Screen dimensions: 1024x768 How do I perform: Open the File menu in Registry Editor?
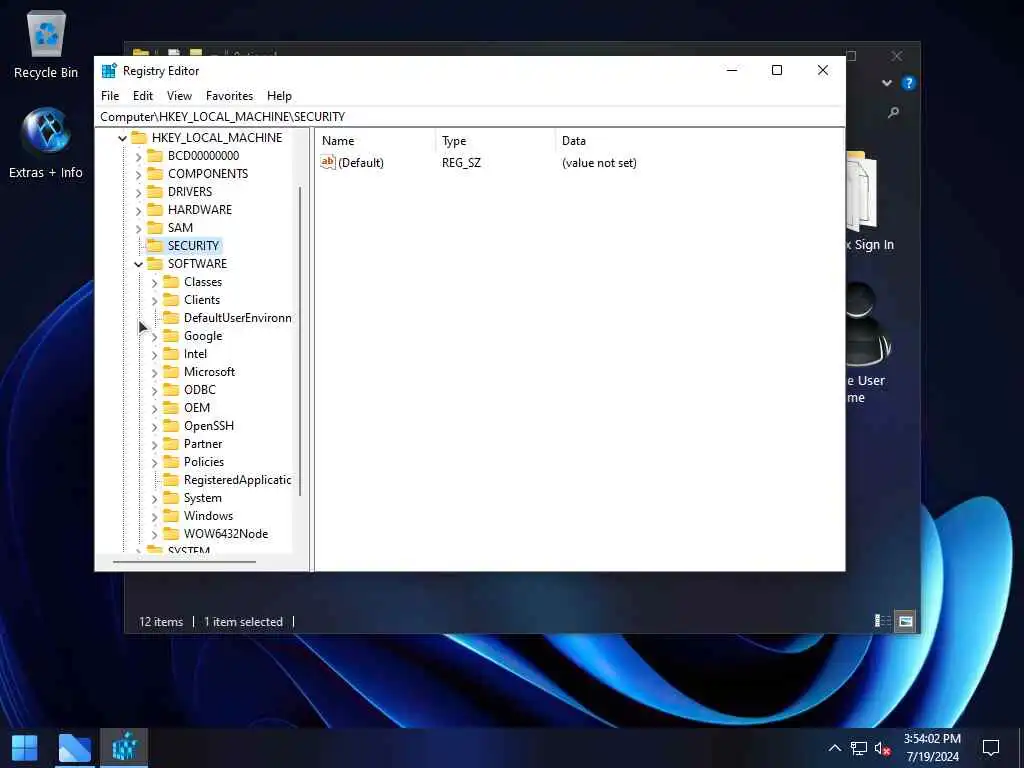tap(110, 96)
